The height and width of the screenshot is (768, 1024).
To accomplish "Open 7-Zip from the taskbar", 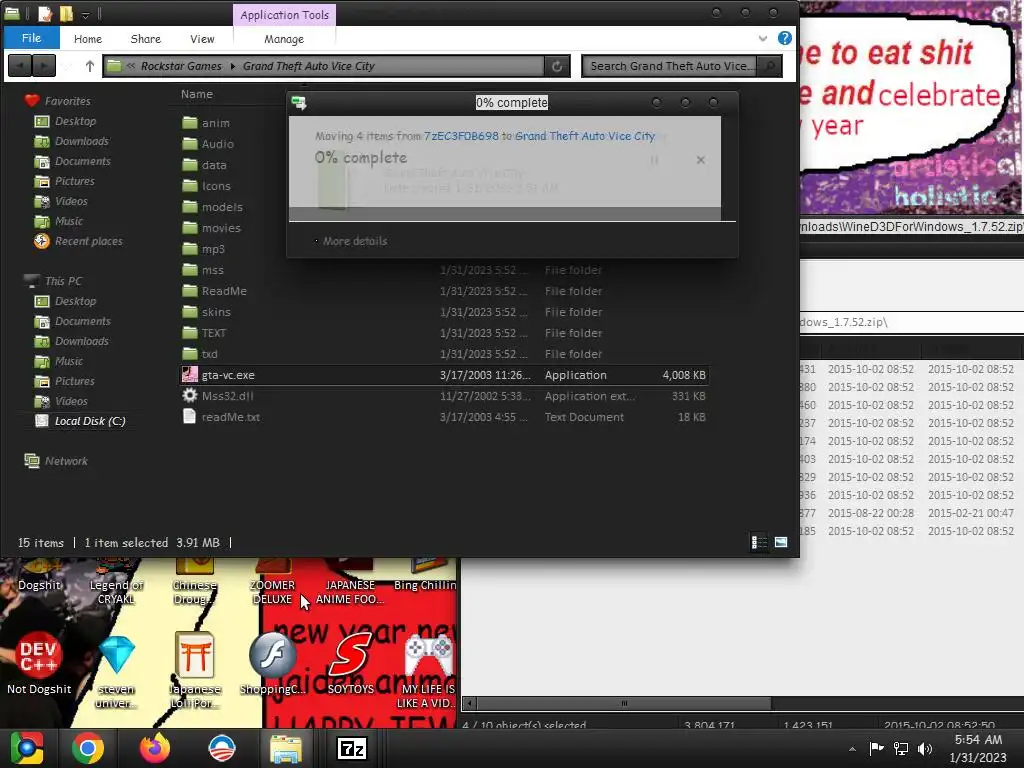I will pyautogui.click(x=352, y=748).
